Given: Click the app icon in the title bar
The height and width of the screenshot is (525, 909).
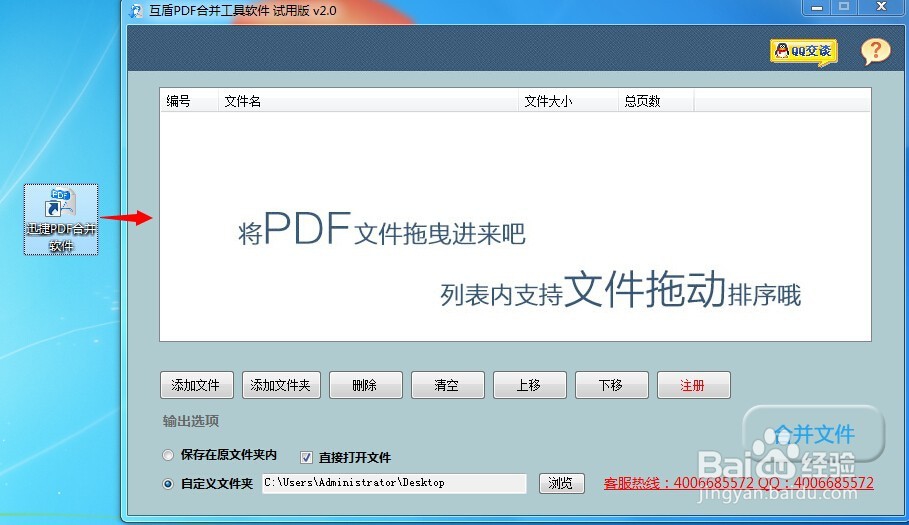Looking at the screenshot, I should (136, 10).
